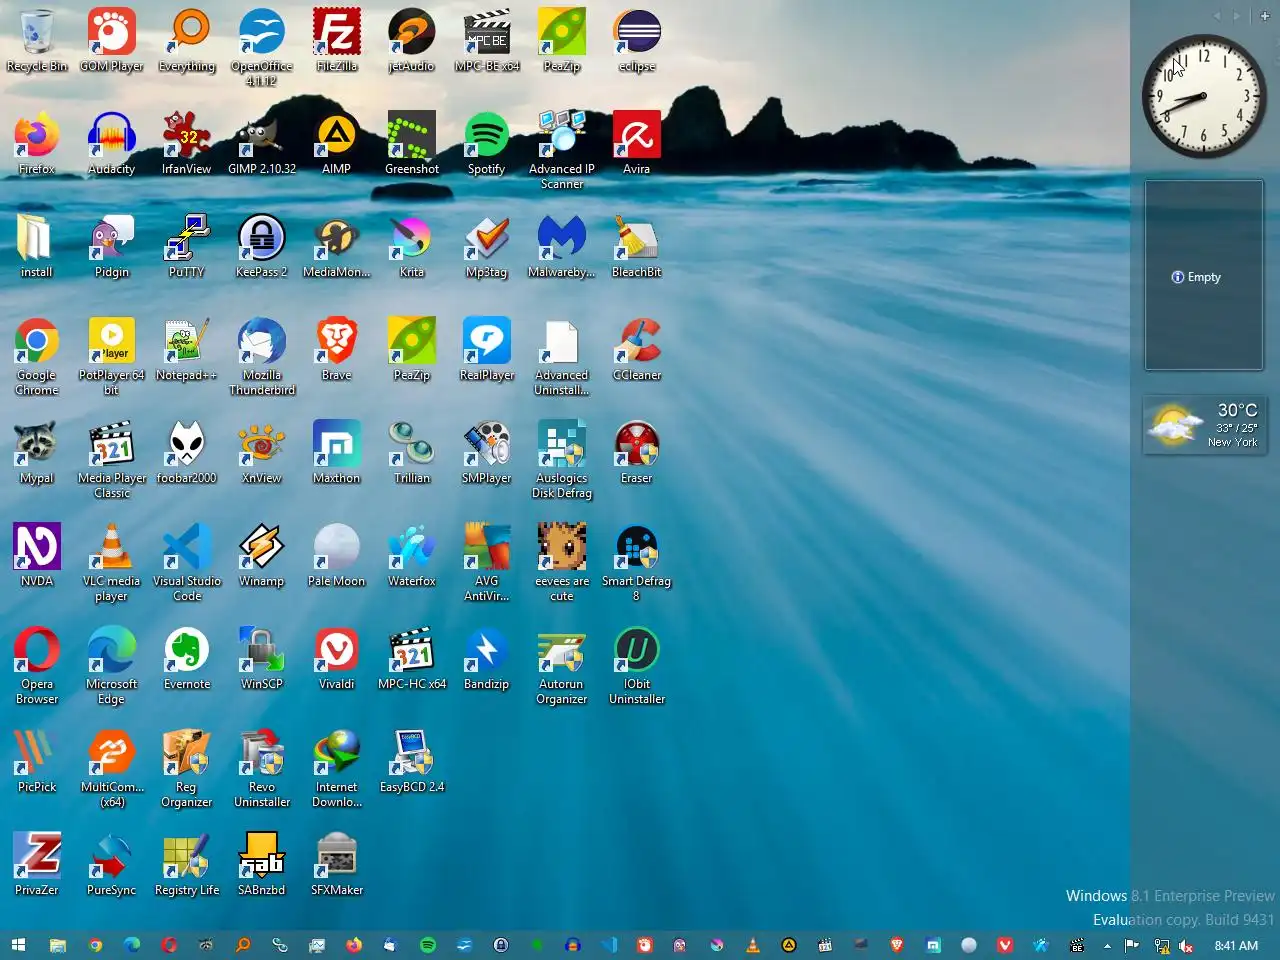Select the Greenshot desktop icon

pos(412,144)
